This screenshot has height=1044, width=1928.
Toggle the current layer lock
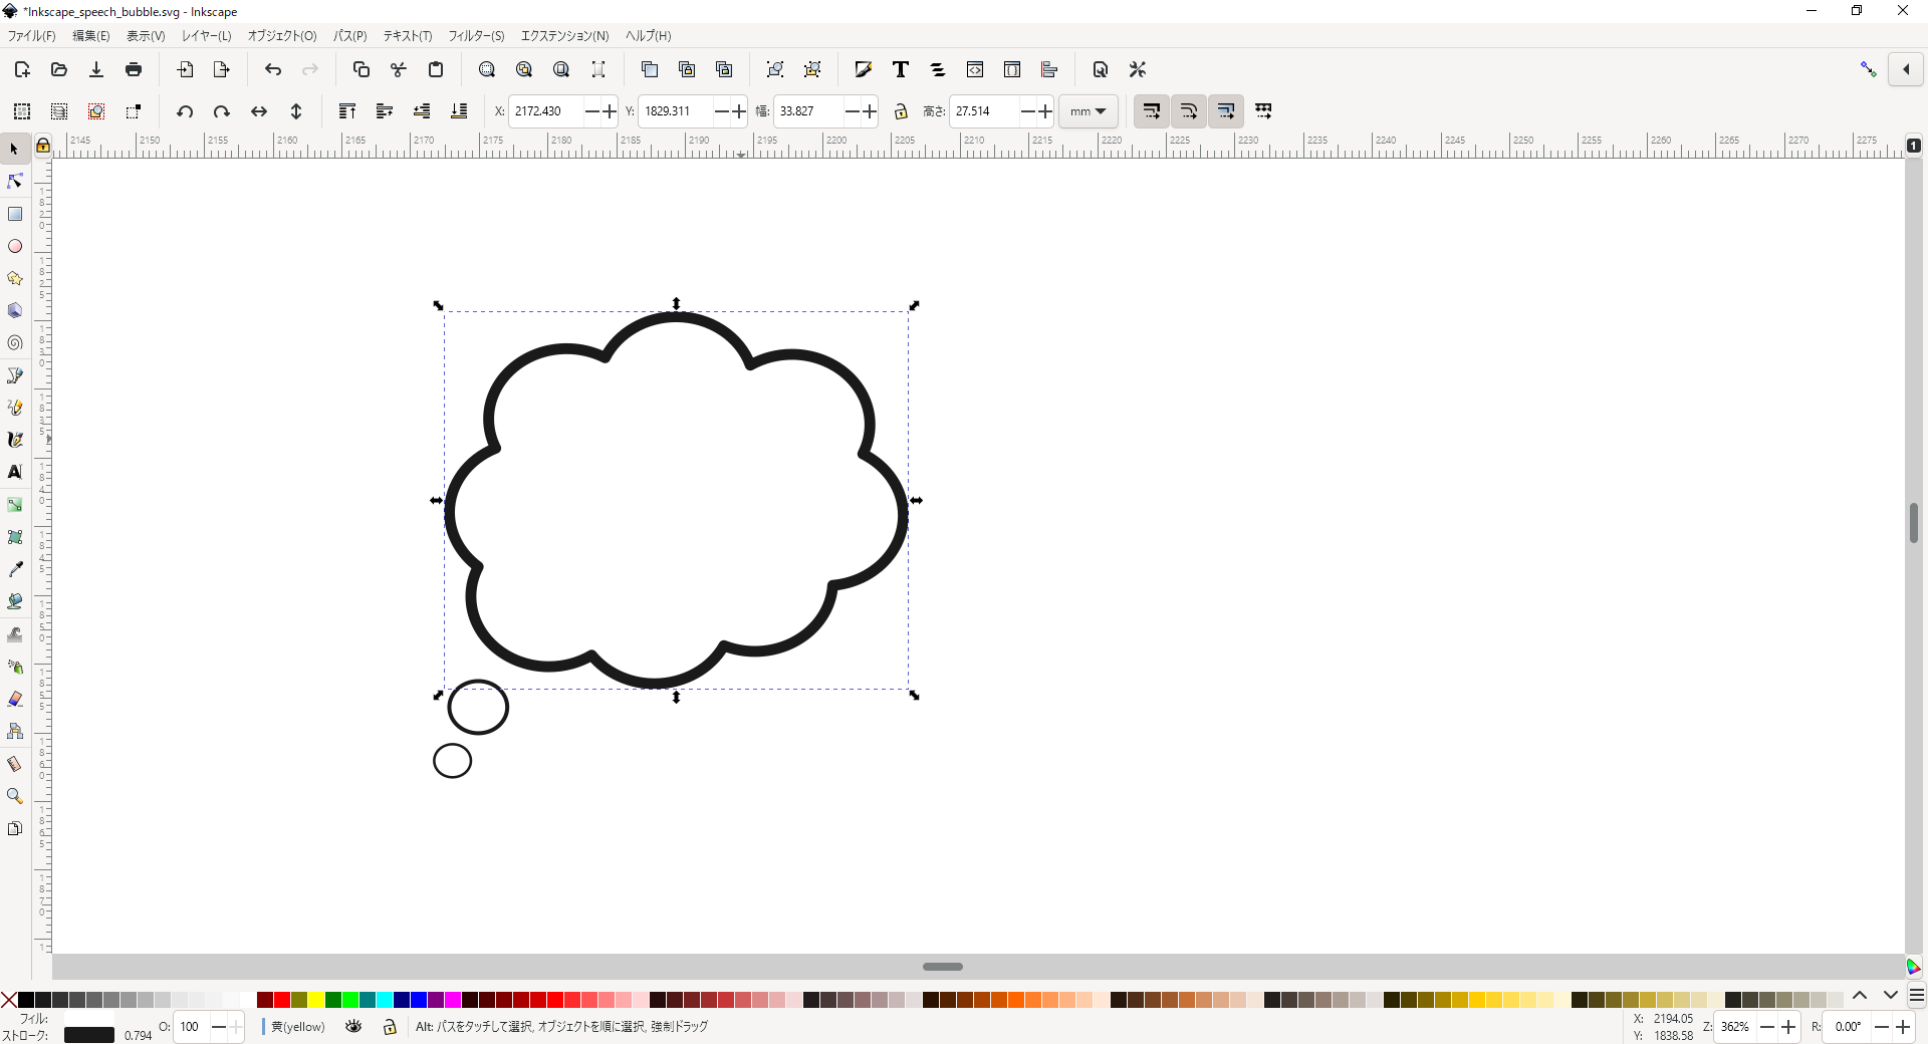click(390, 1026)
